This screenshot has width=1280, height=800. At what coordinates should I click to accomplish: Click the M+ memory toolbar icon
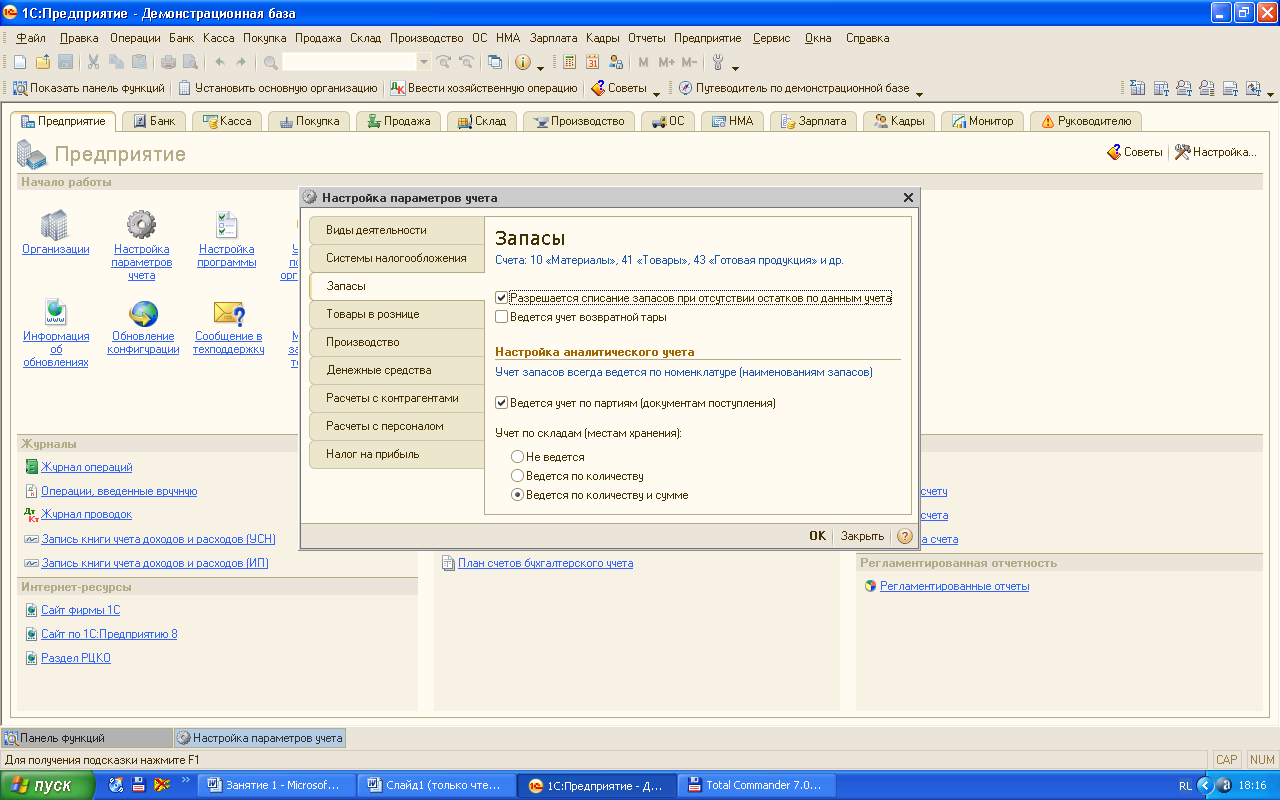point(667,62)
